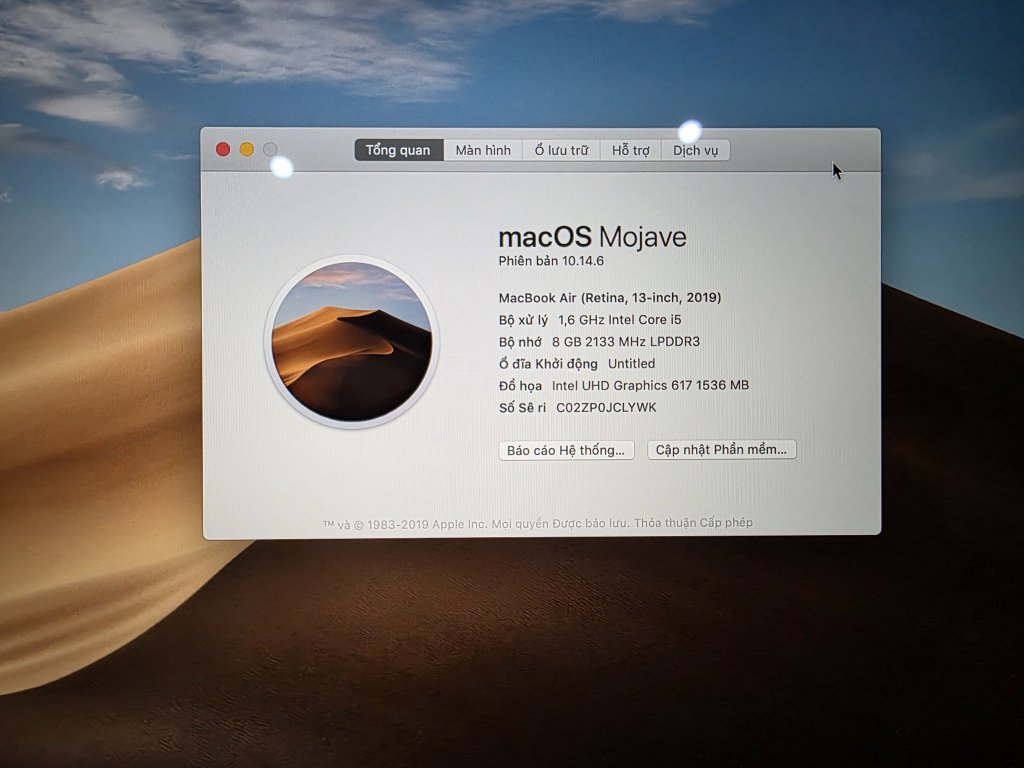This screenshot has height=768, width=1024.
Task: Close the About This Mac window
Action: pyautogui.click(x=223, y=150)
